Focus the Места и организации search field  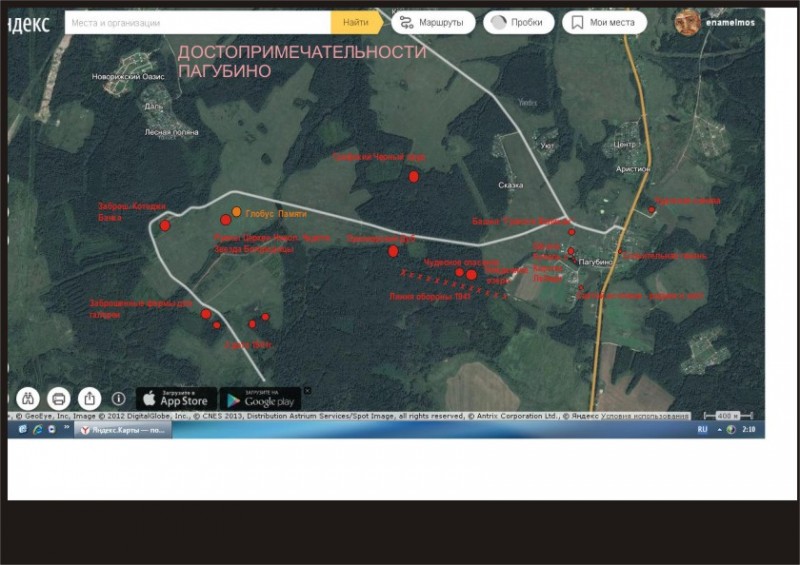tap(198, 22)
